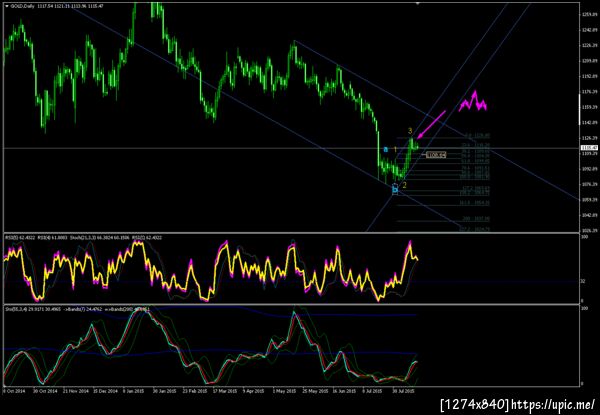Image resolution: width=600 pixels, height=415 pixels.
Task: Click the '30 Jul 2015' date on time axis
Action: [403, 391]
